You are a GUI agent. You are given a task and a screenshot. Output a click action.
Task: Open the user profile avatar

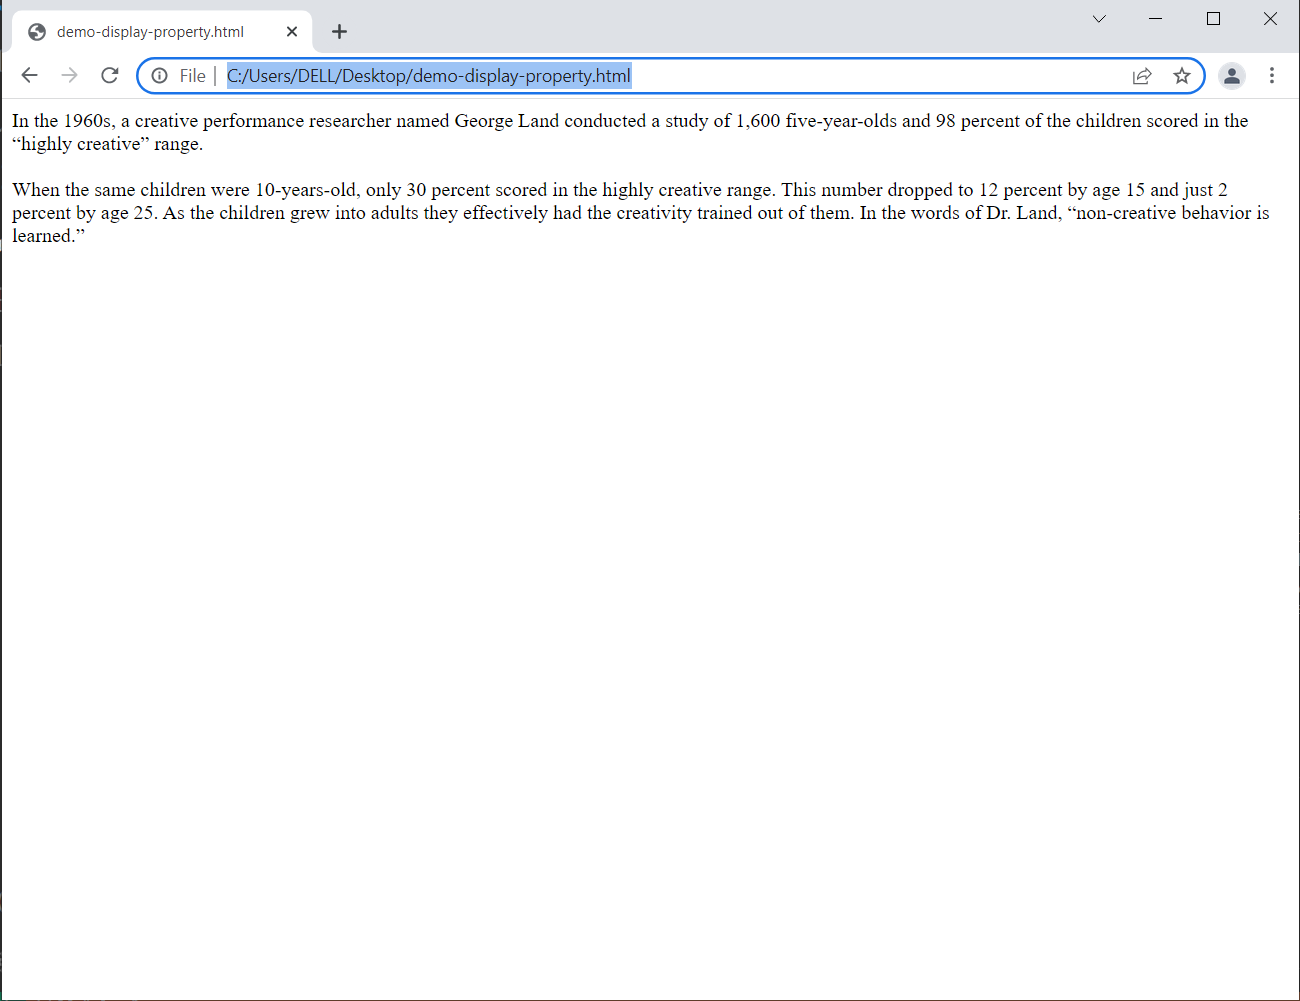(x=1232, y=76)
